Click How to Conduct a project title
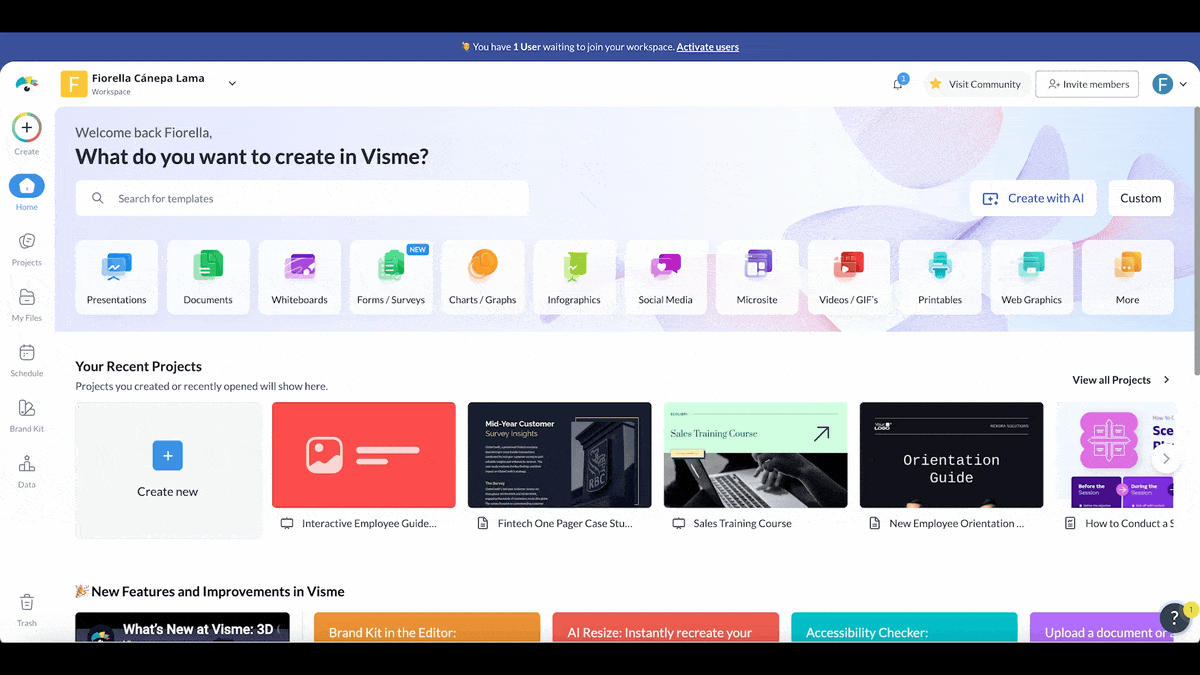Screen dimensions: 1200x675 [x=1129, y=523]
